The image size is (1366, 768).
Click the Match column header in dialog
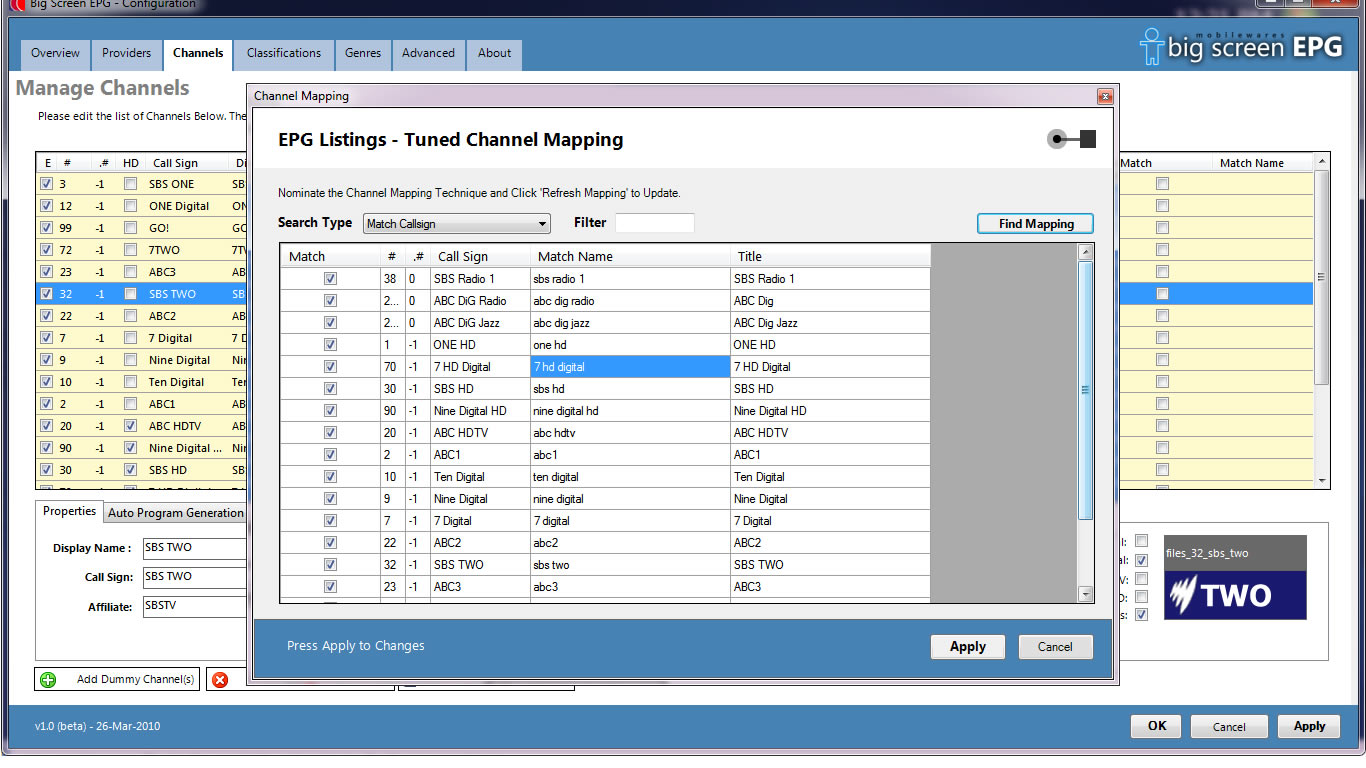pos(330,257)
